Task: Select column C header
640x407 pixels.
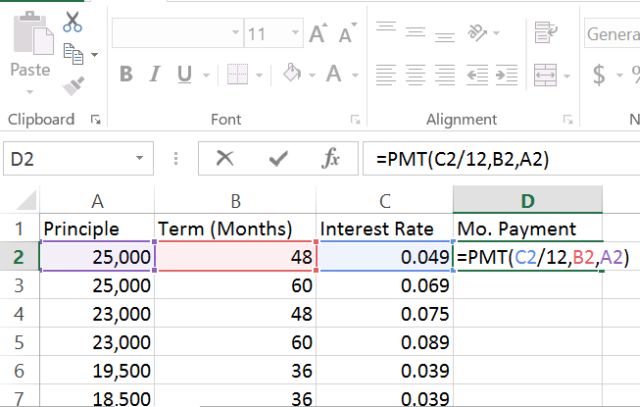Action: [385, 201]
